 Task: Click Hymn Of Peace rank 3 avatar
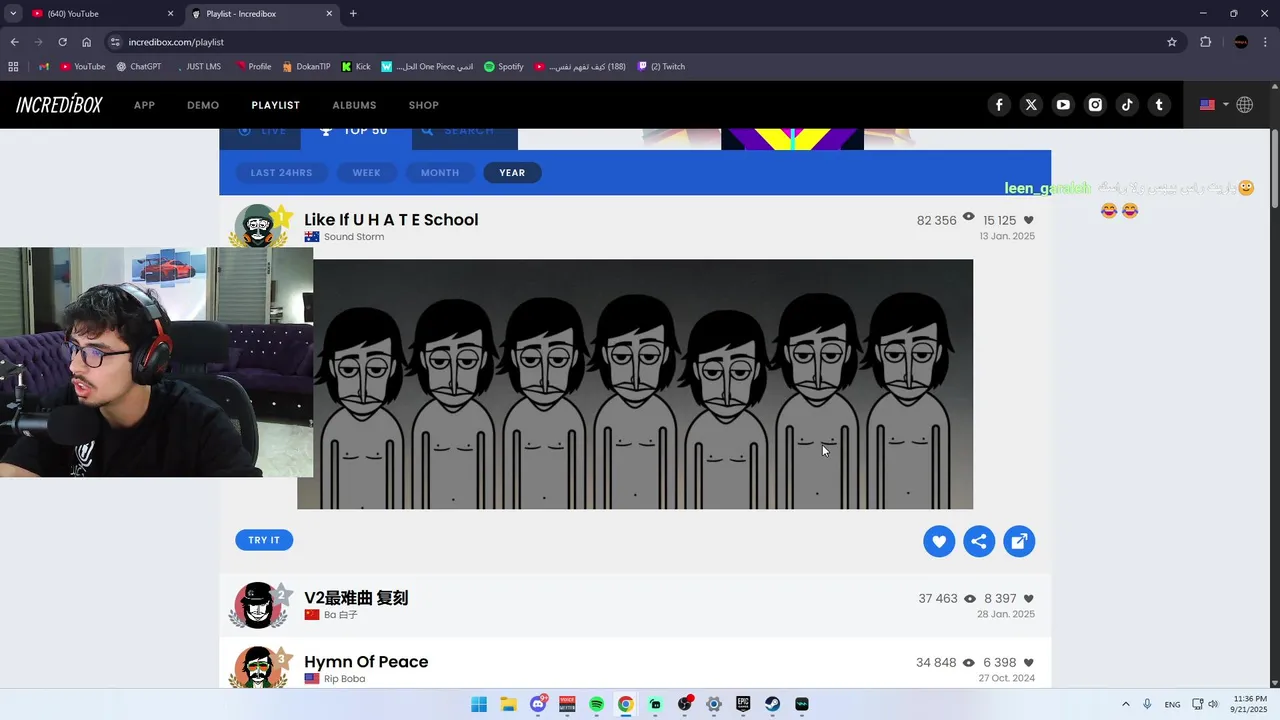click(x=258, y=667)
